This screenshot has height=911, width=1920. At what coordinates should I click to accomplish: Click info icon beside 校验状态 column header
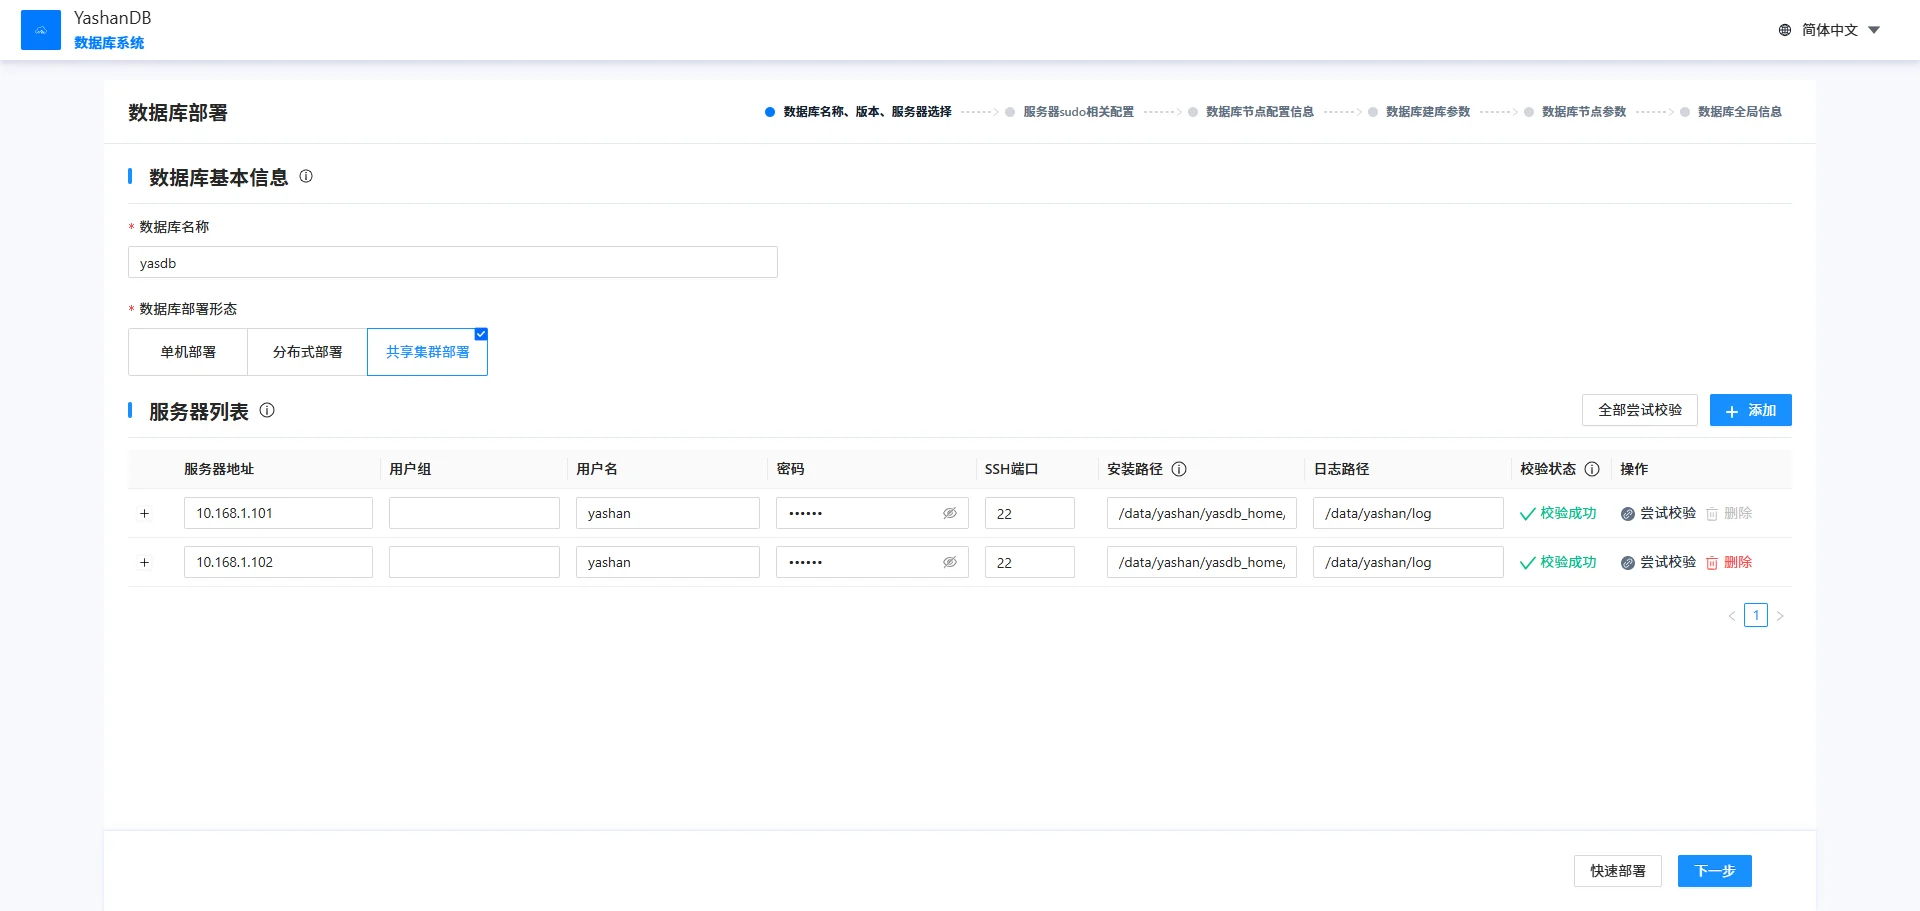[1592, 469]
